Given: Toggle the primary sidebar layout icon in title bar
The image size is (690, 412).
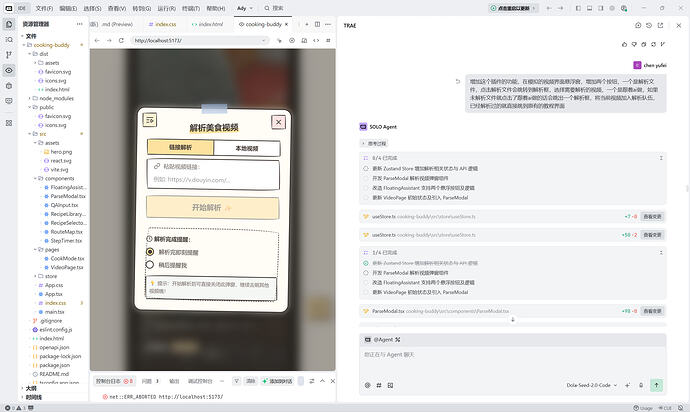Looking at the screenshot, I should pos(578,8).
